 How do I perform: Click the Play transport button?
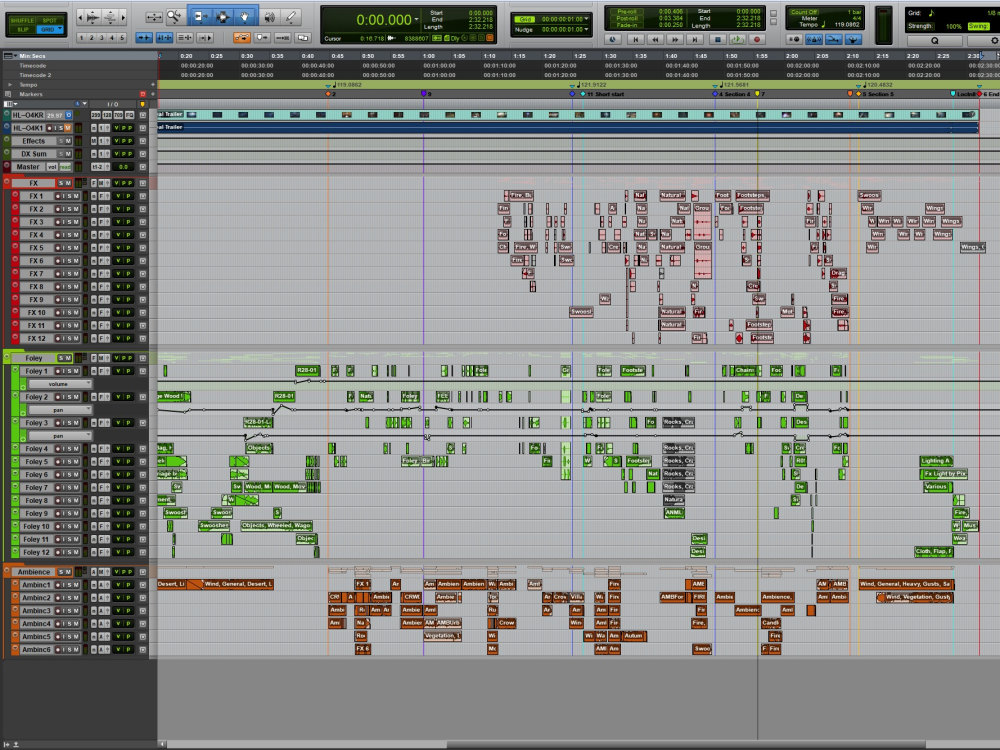(737, 40)
